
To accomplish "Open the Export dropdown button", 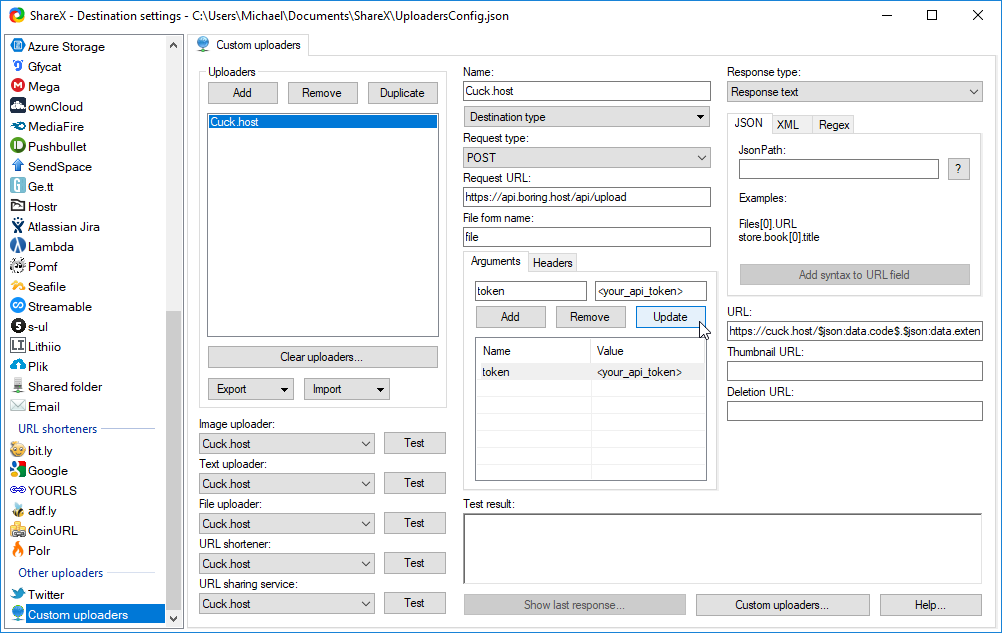I will pyautogui.click(x=250, y=389).
